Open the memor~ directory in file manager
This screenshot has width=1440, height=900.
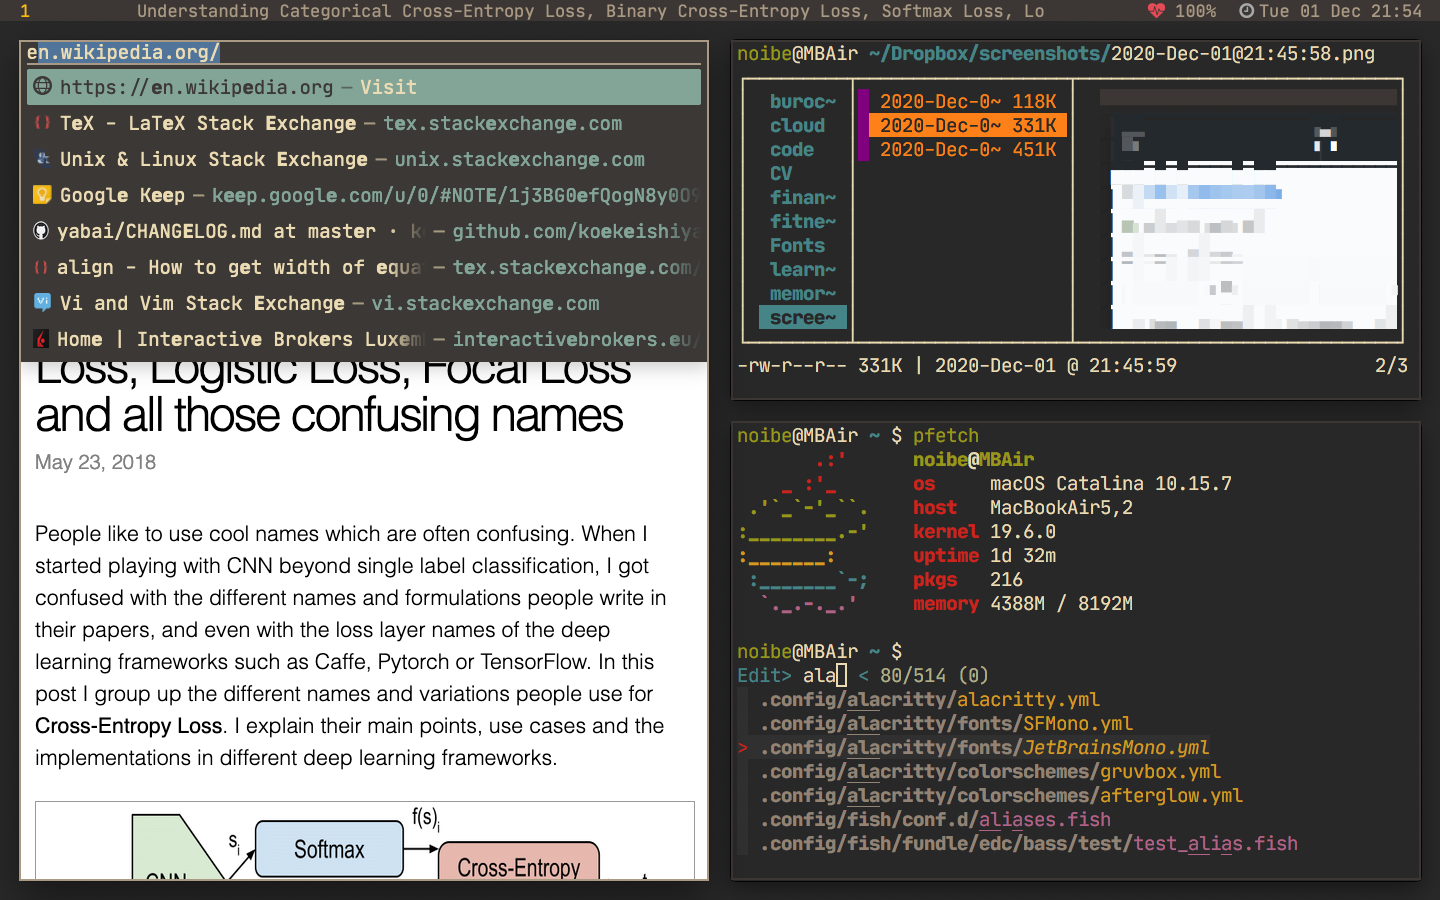click(803, 293)
